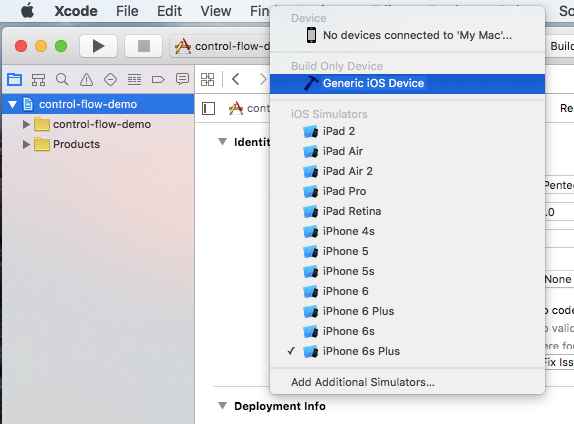
Task: Select the control-flow-demo project file
Action: [x=98, y=104]
